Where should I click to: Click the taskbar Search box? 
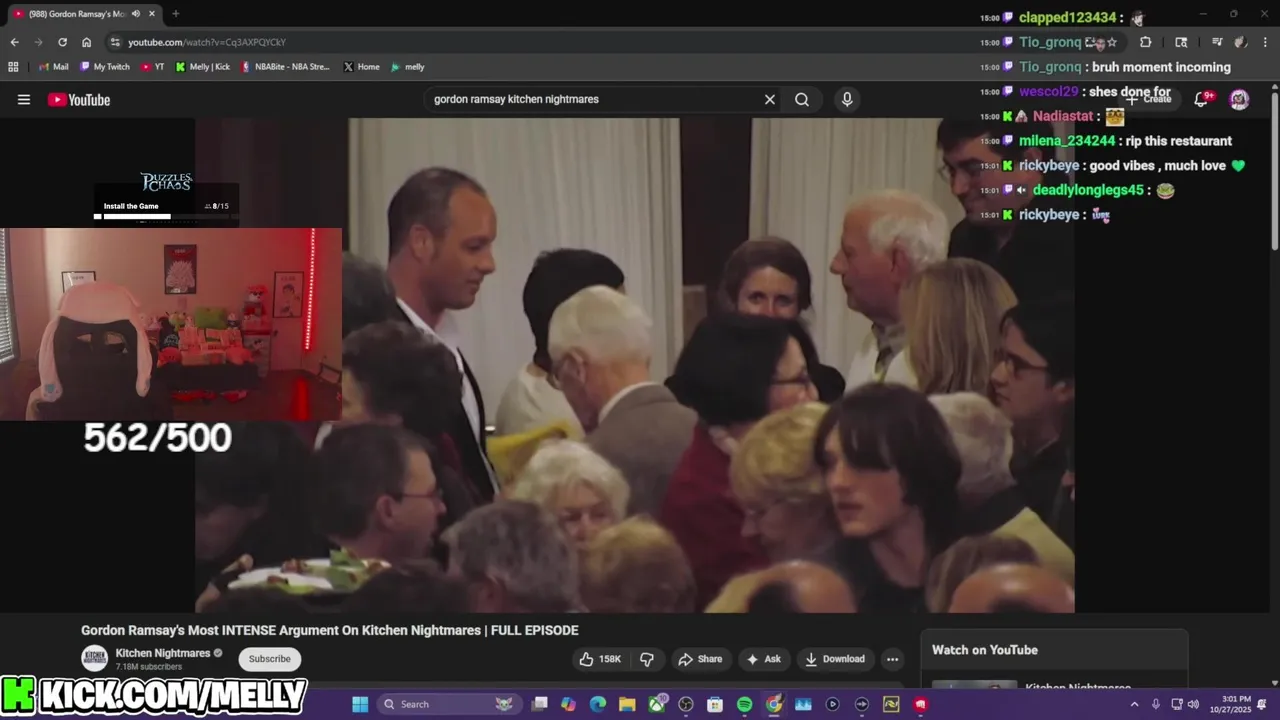[x=450, y=704]
